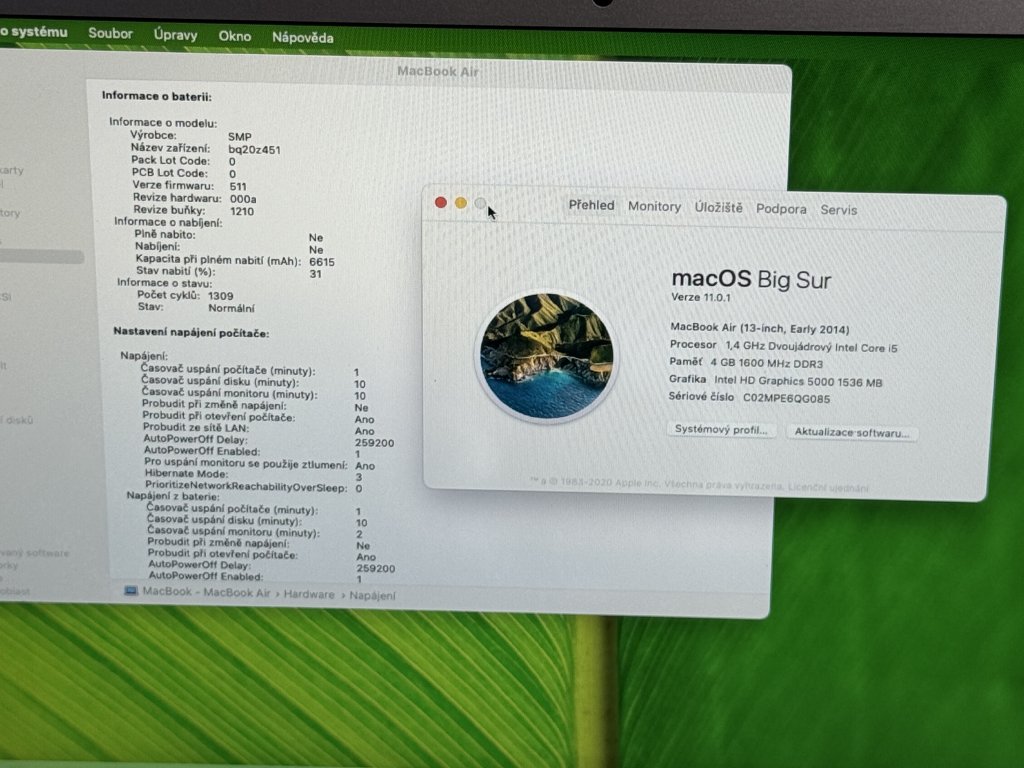Switch to the Monitory tab
The height and width of the screenshot is (768, 1024).
coord(654,207)
